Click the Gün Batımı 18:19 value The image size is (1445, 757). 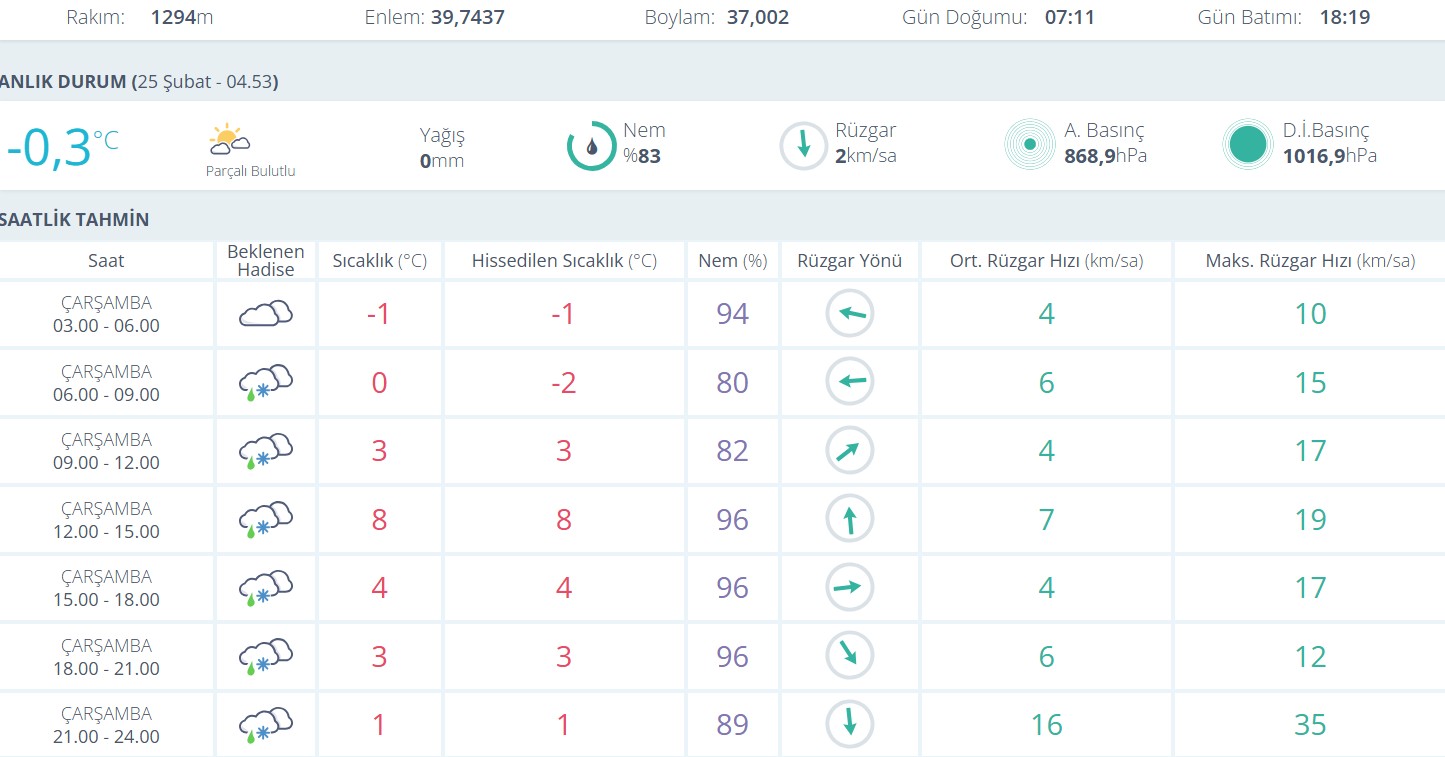[x=1343, y=17]
